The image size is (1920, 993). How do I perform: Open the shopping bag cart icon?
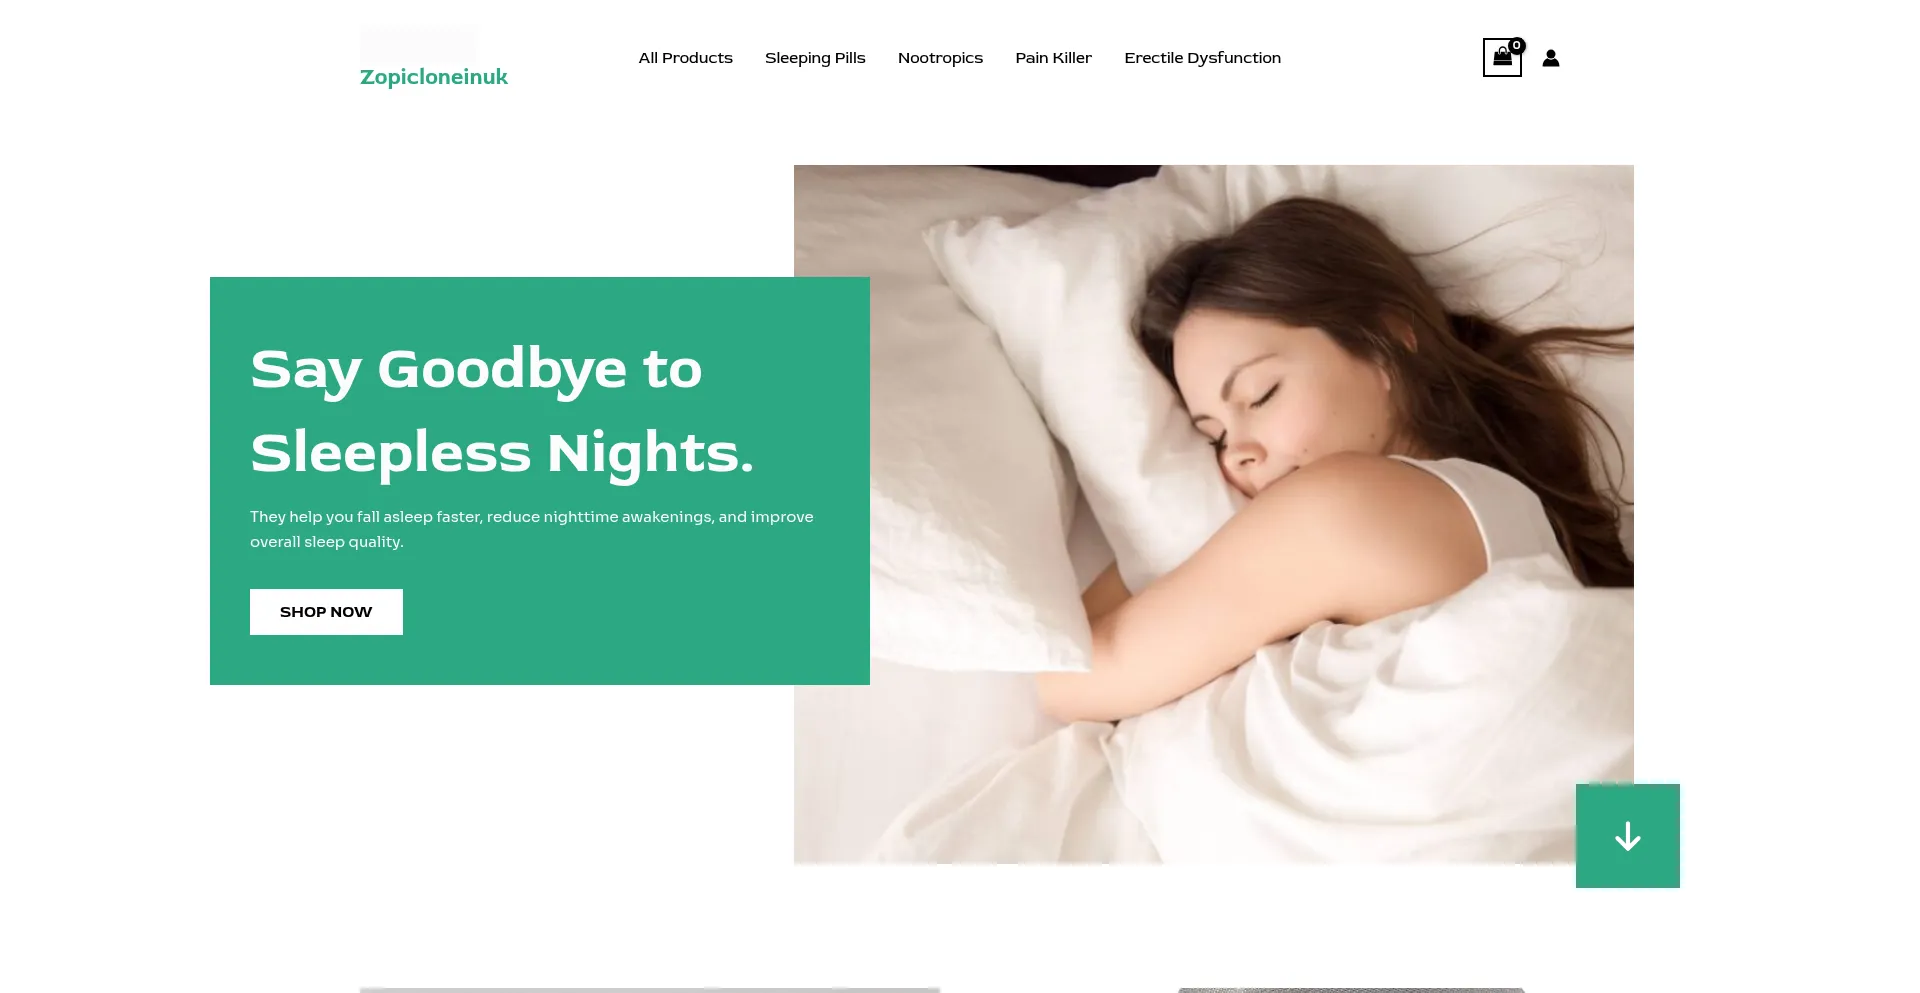point(1502,58)
